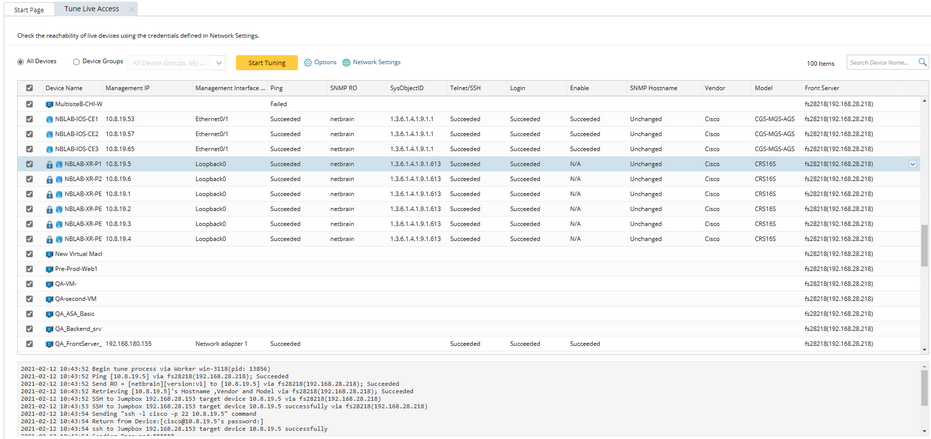Toggle the select-all checkbox in table header
This screenshot has height=439, width=931.
(x=29, y=88)
